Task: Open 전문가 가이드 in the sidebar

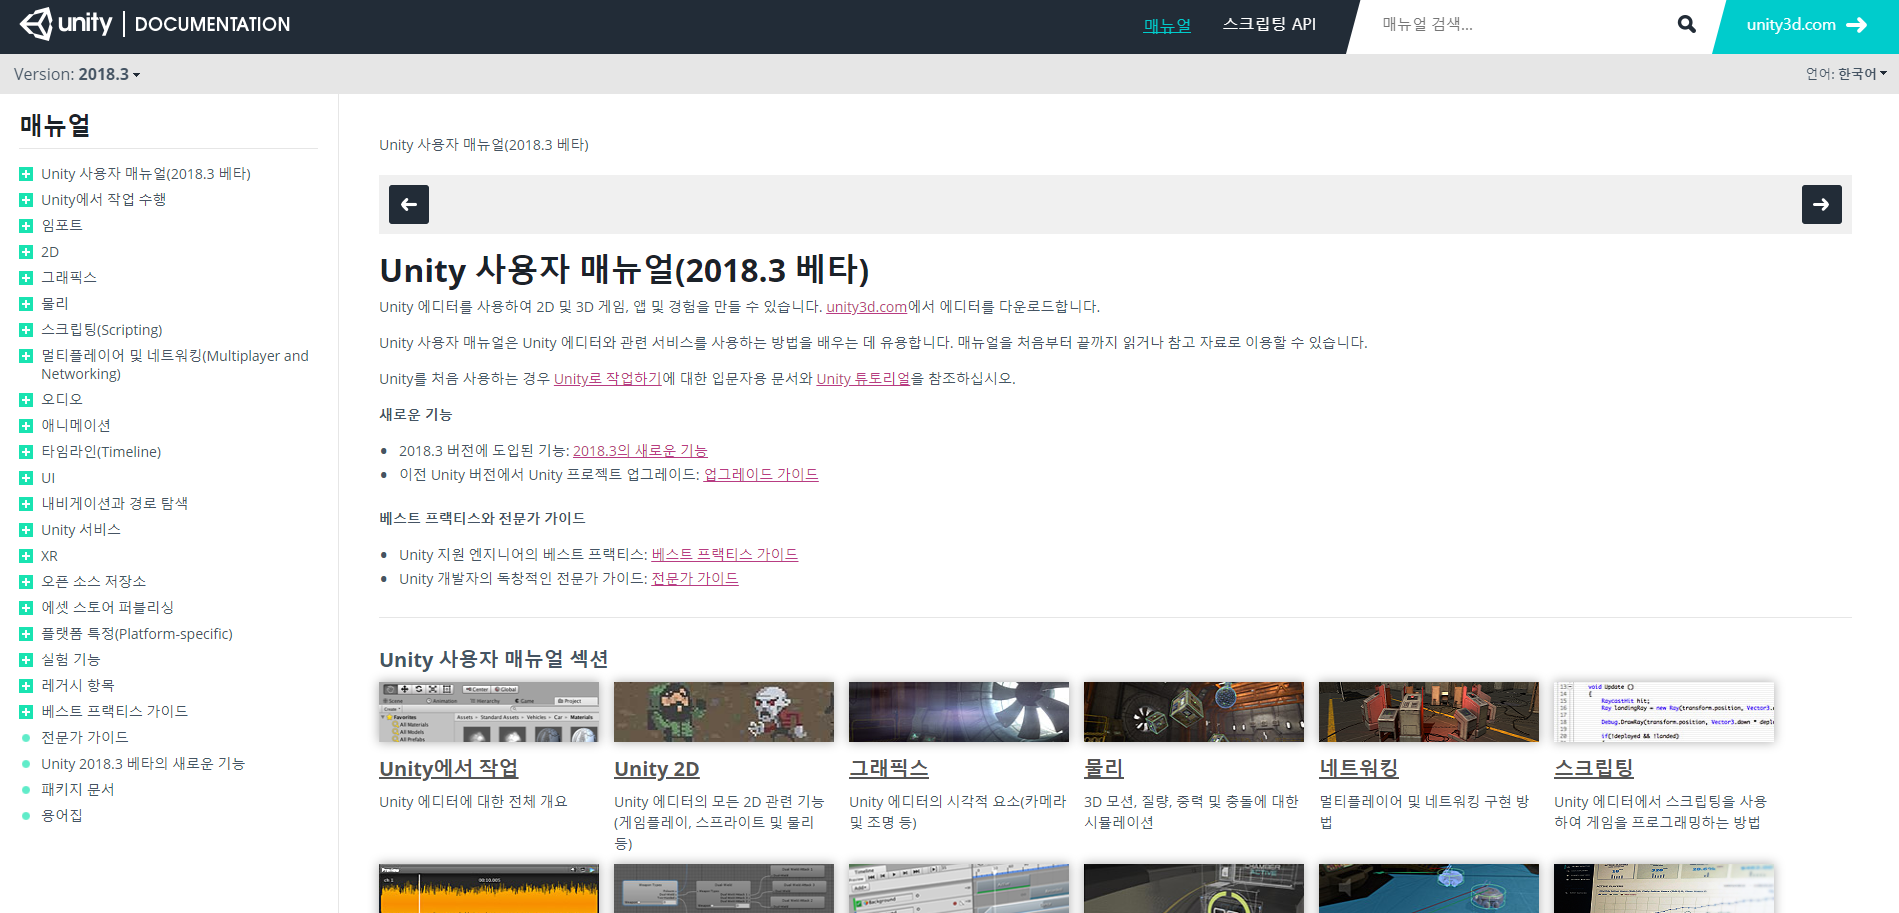Action: (84, 737)
